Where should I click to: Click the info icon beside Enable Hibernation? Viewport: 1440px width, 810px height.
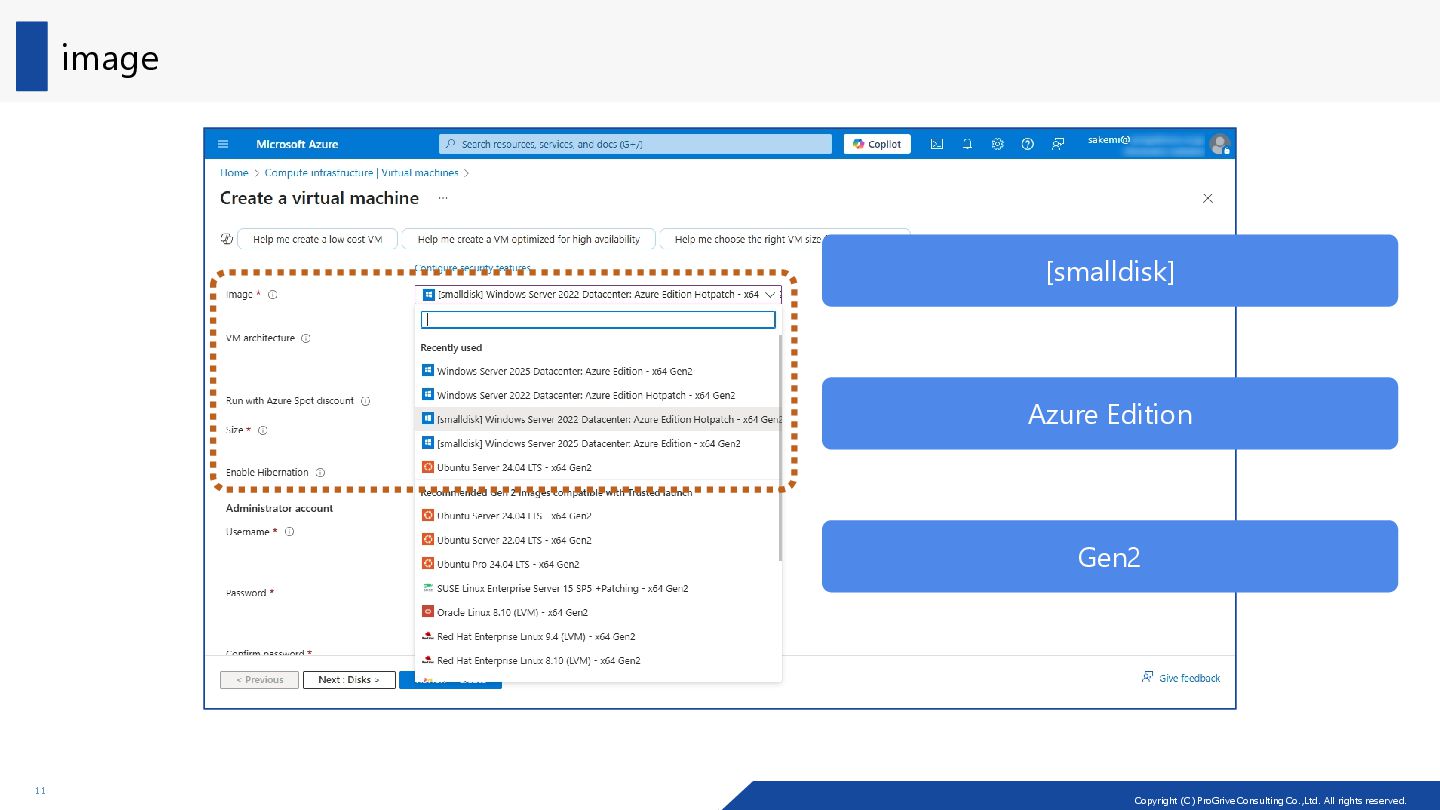pos(320,472)
